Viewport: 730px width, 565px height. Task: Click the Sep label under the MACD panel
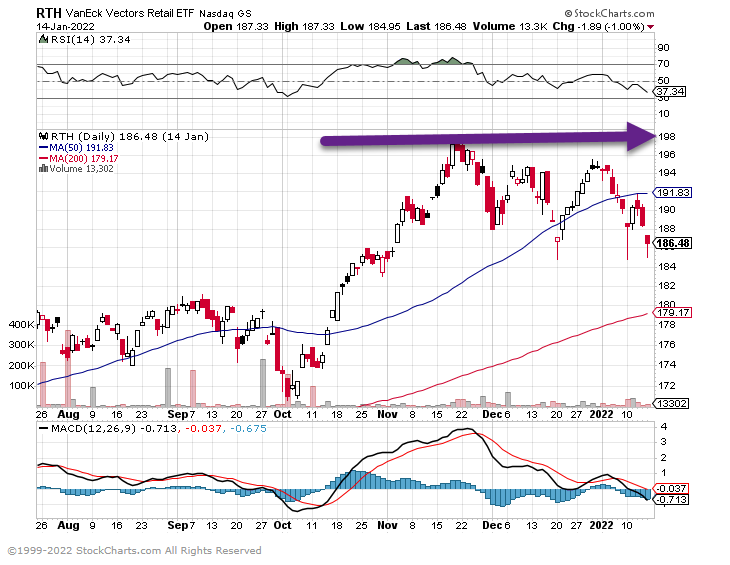click(x=178, y=525)
